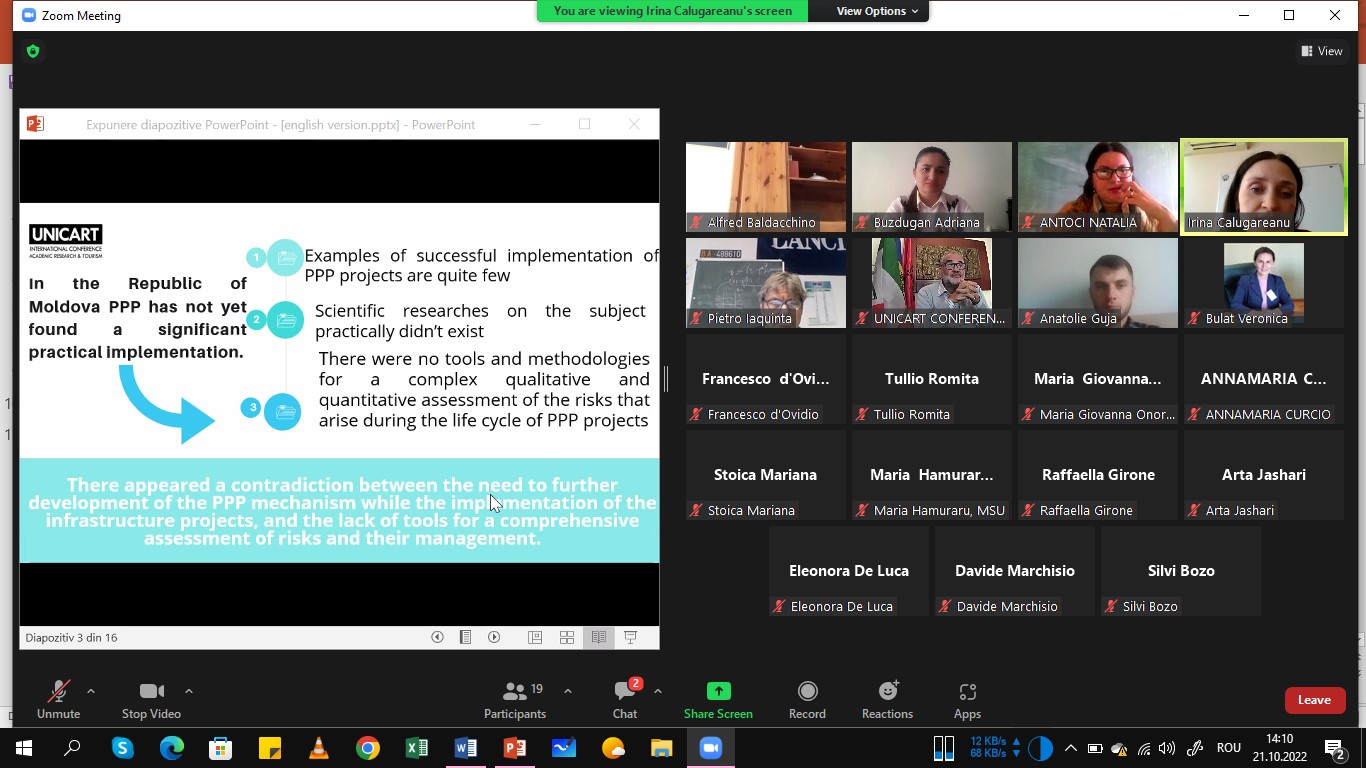This screenshot has height=768, width=1366.
Task: Switch to slide sorter view in PowerPoint
Action: [567, 637]
